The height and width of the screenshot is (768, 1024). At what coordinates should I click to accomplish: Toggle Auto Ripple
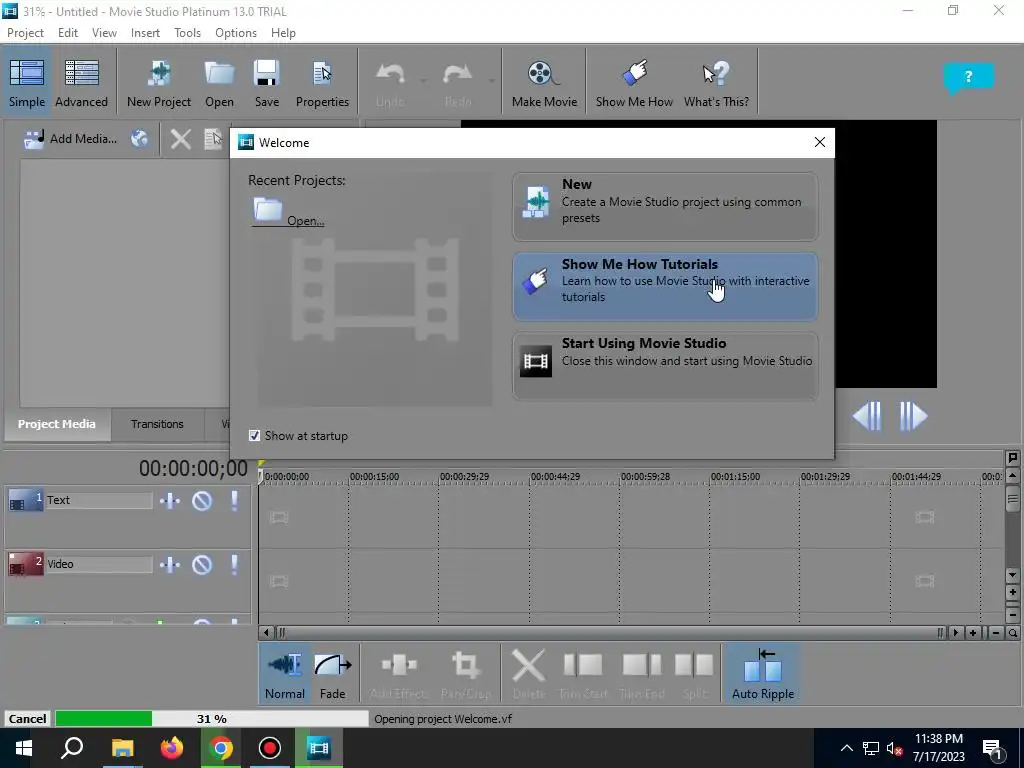tap(763, 674)
